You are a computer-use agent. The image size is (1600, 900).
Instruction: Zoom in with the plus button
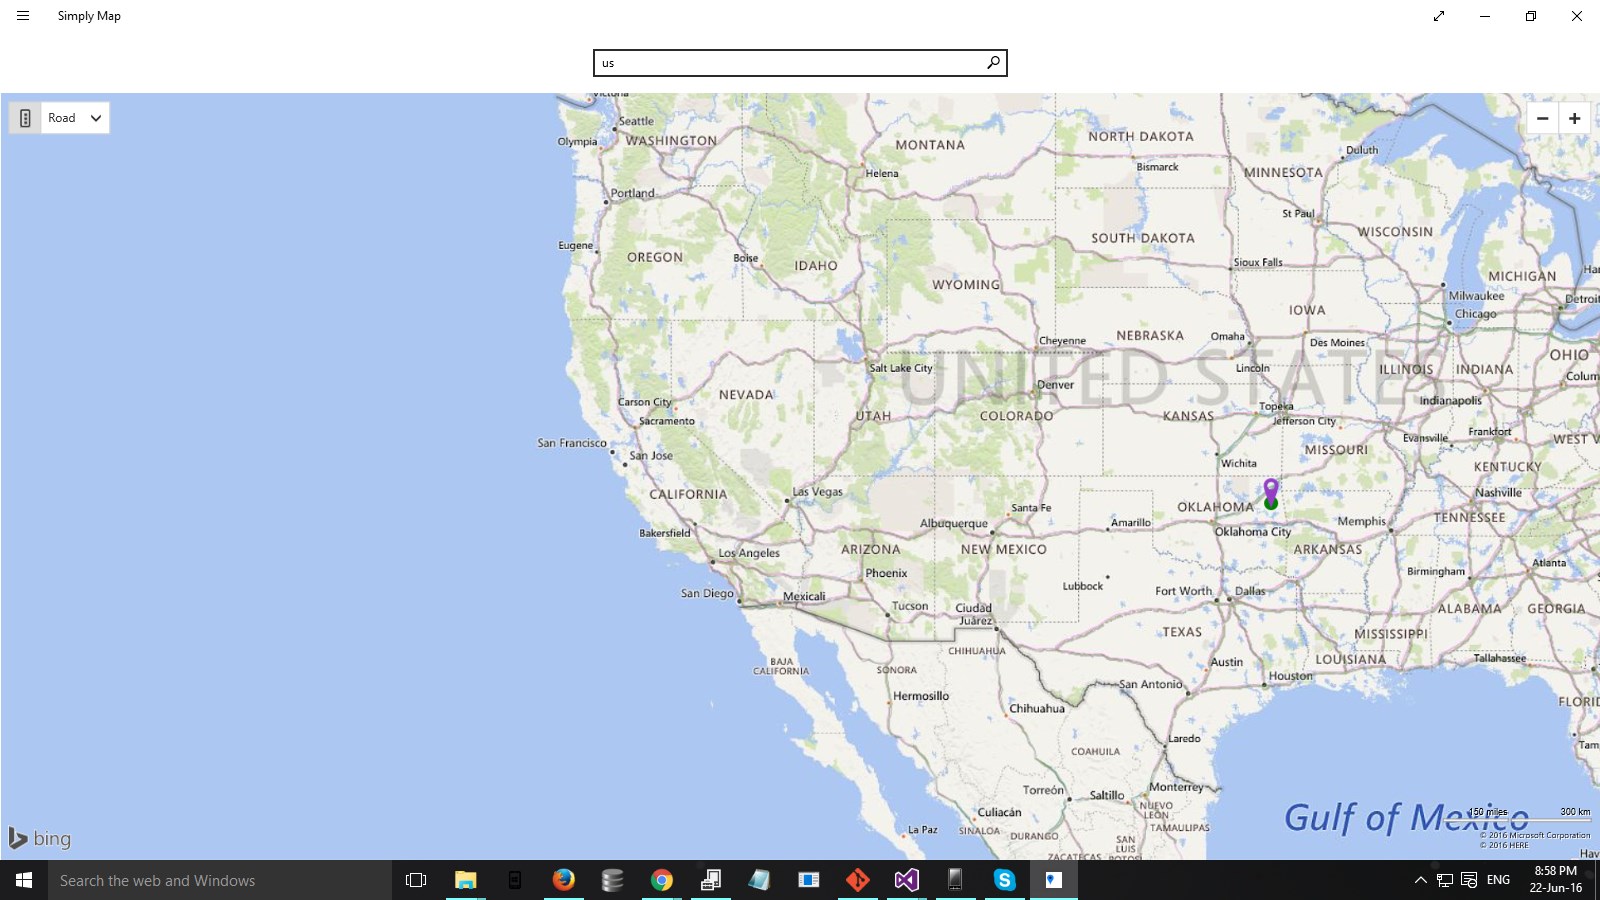pyautogui.click(x=1574, y=118)
